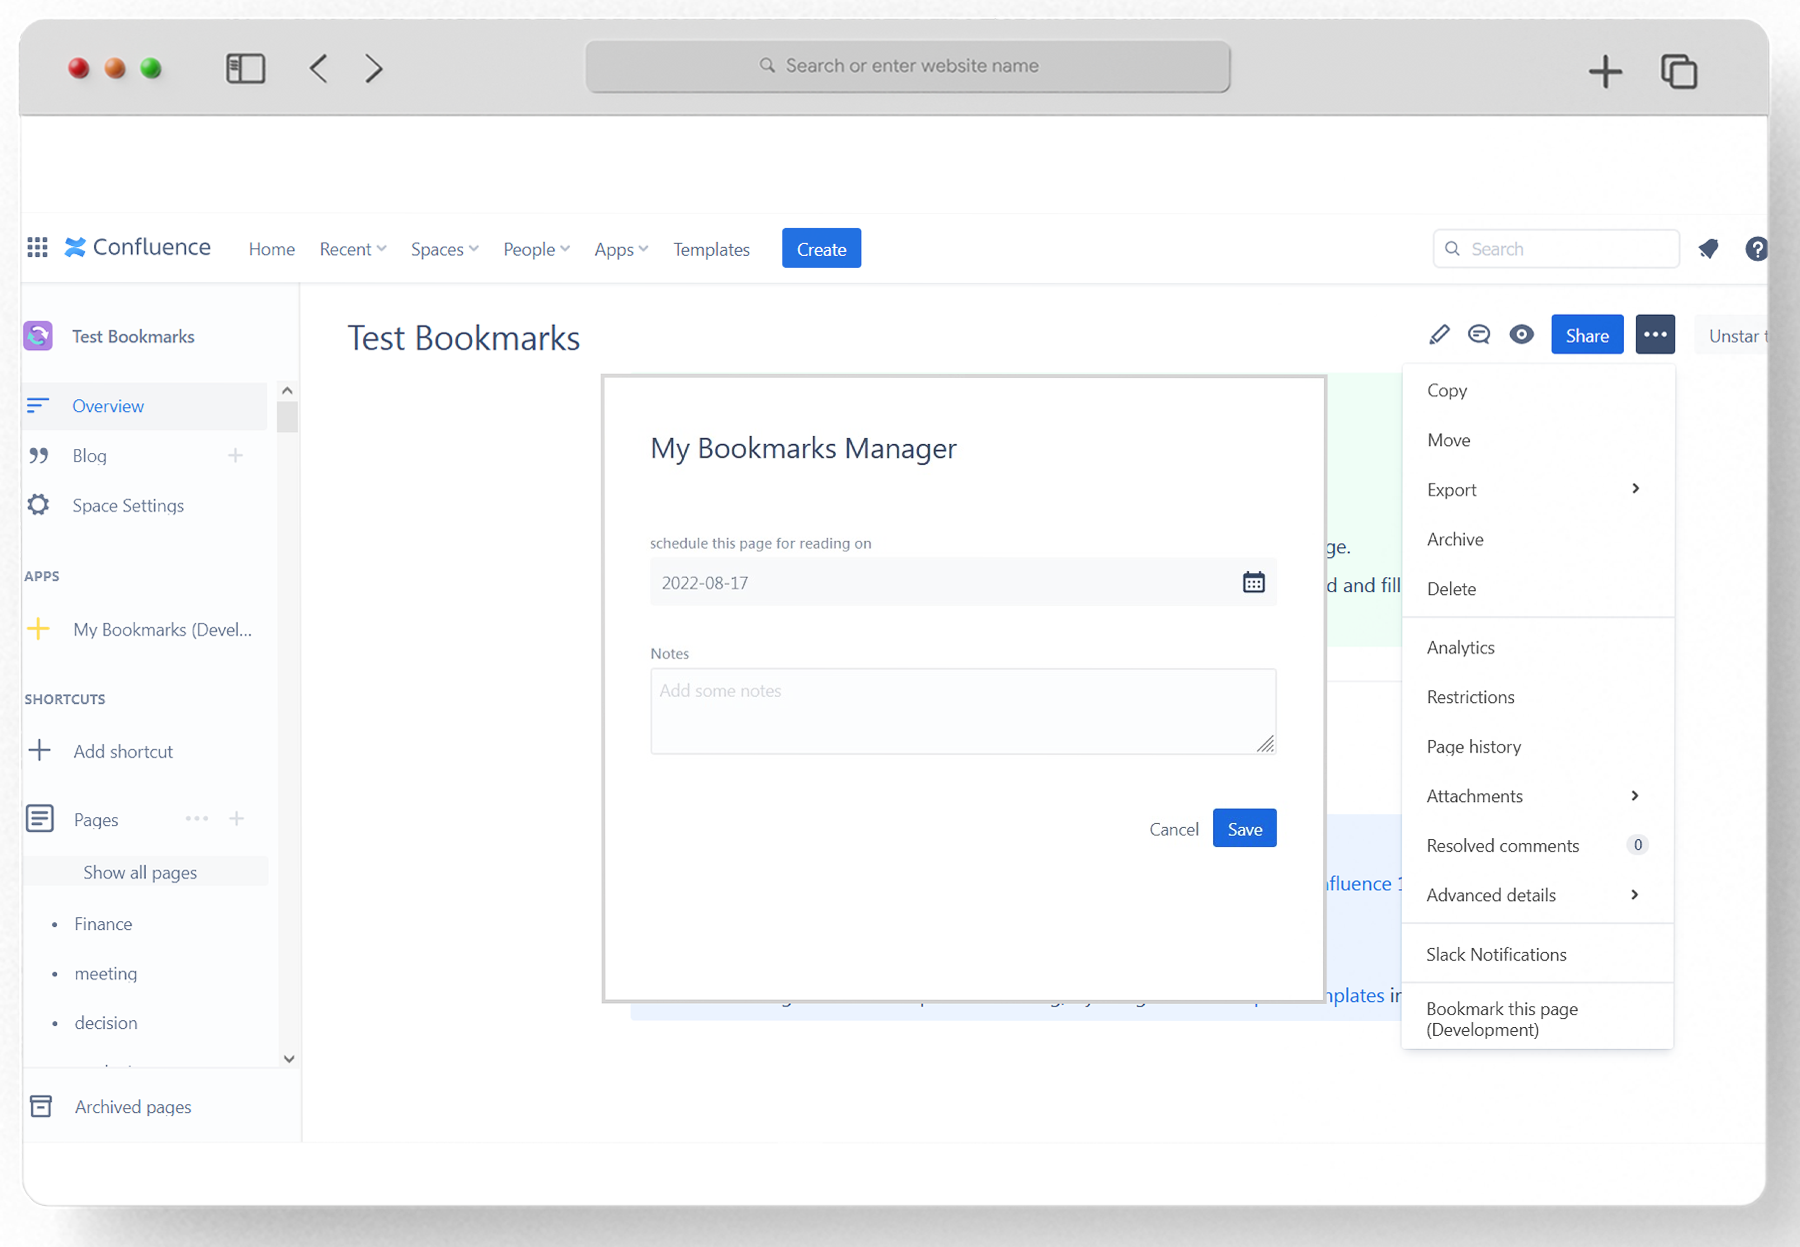The height and width of the screenshot is (1247, 1800).
Task: Click the Confluence search field
Action: click(x=1556, y=248)
